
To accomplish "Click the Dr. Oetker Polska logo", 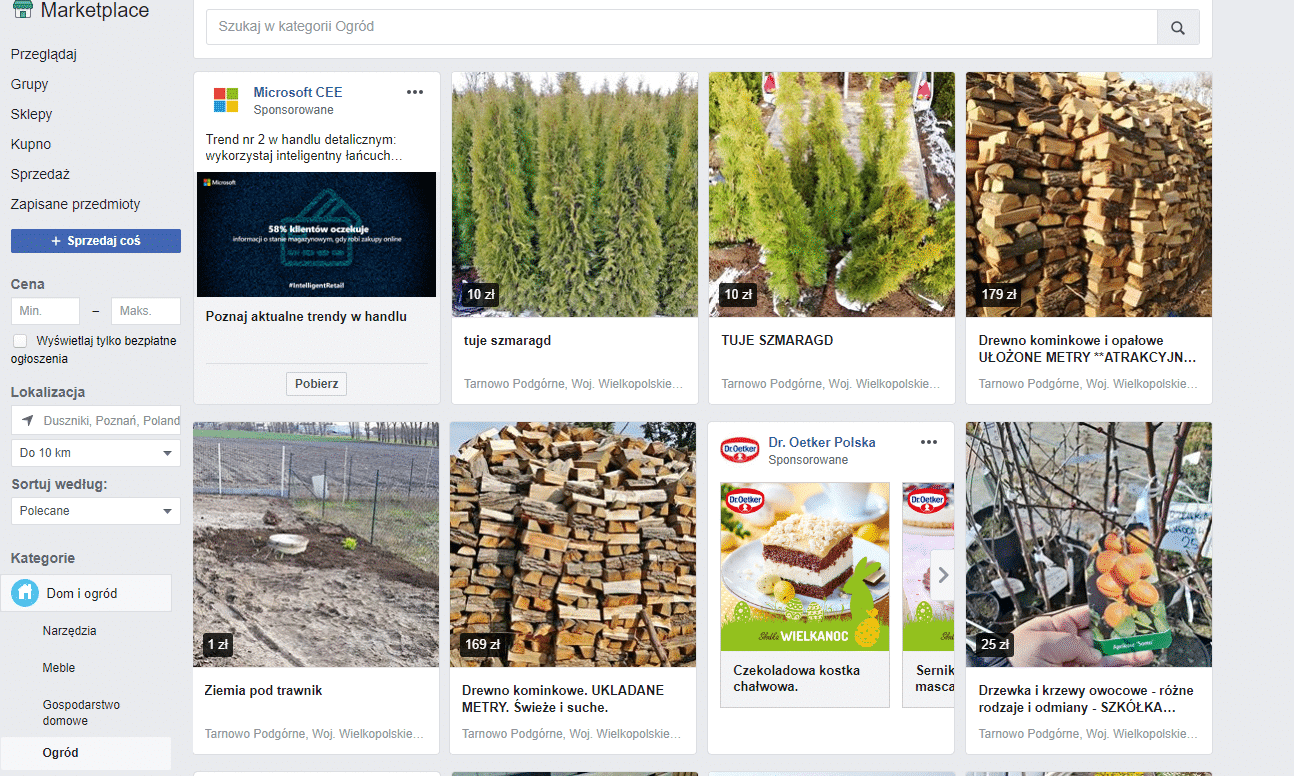I will click(740, 450).
